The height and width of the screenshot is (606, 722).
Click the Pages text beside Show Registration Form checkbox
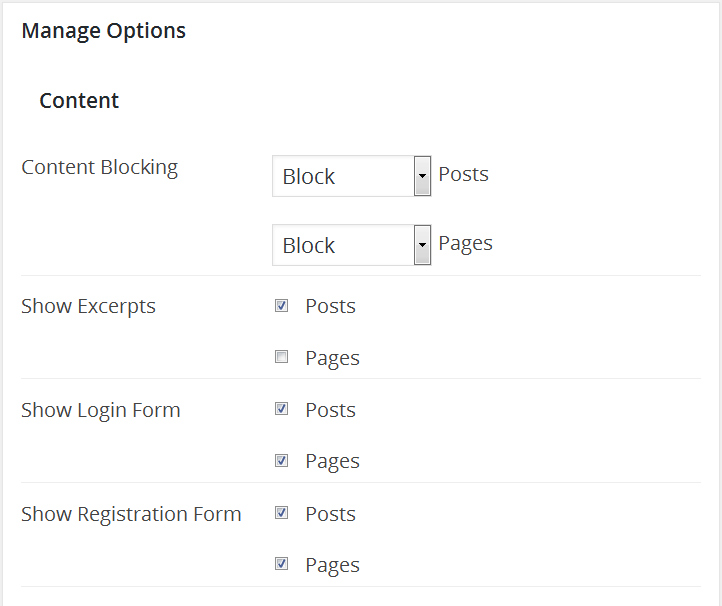pos(332,565)
